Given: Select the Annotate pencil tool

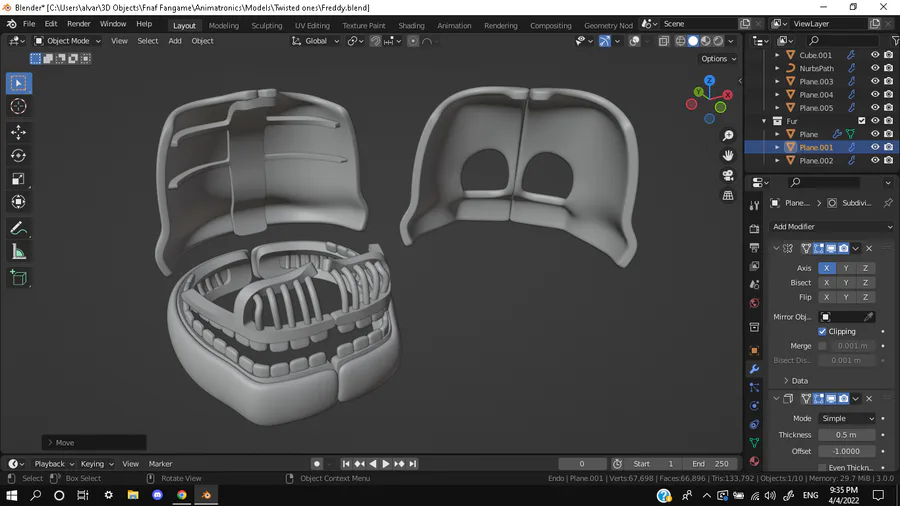Looking at the screenshot, I should click(x=18, y=229).
